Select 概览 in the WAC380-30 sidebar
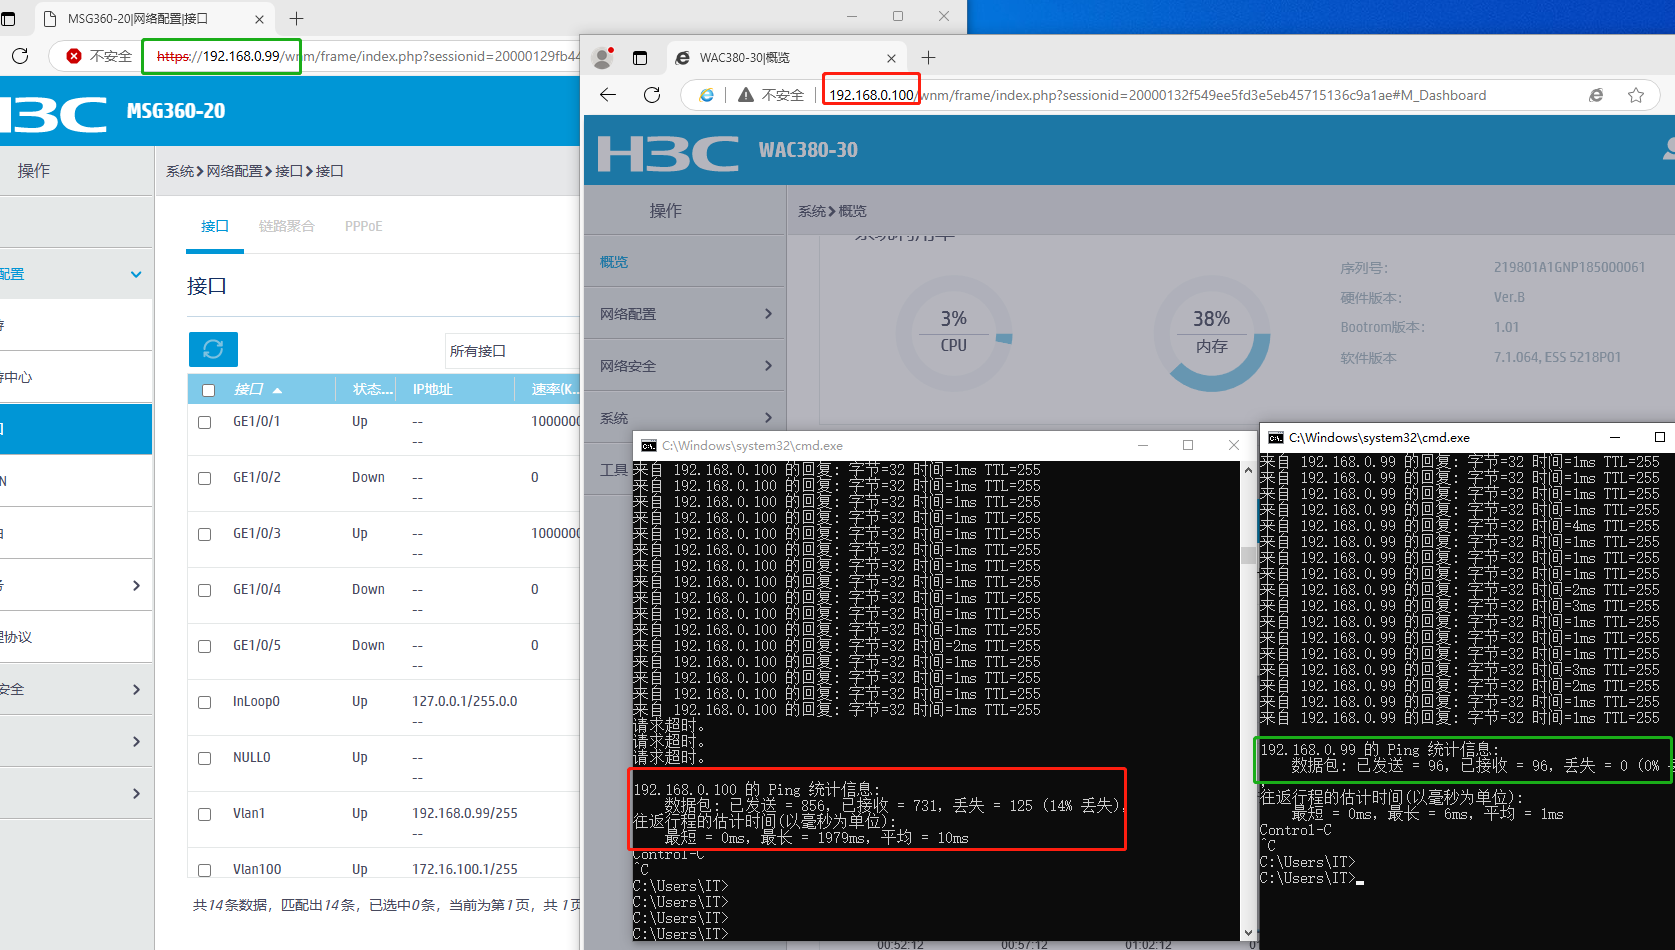The height and width of the screenshot is (950, 1675). click(x=685, y=262)
